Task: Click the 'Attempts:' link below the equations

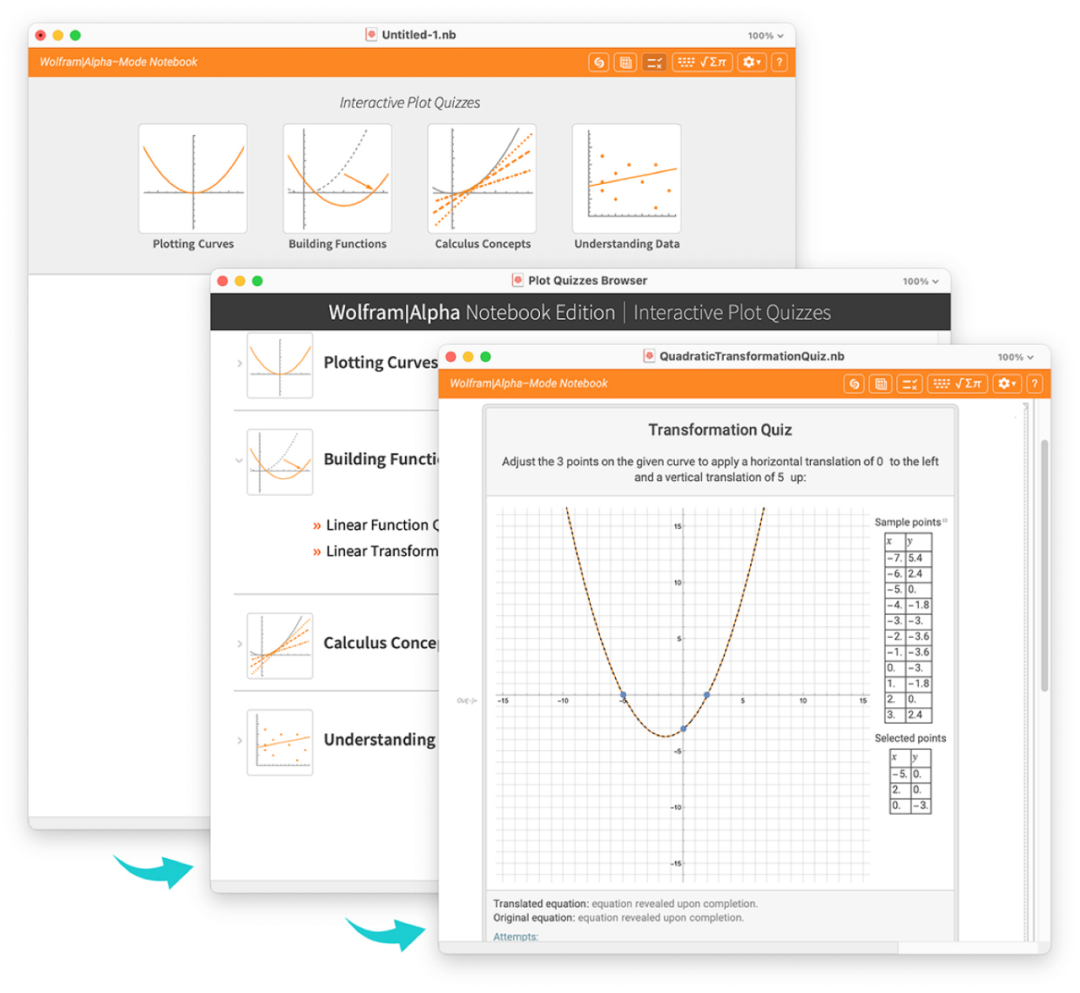Action: pos(516,937)
